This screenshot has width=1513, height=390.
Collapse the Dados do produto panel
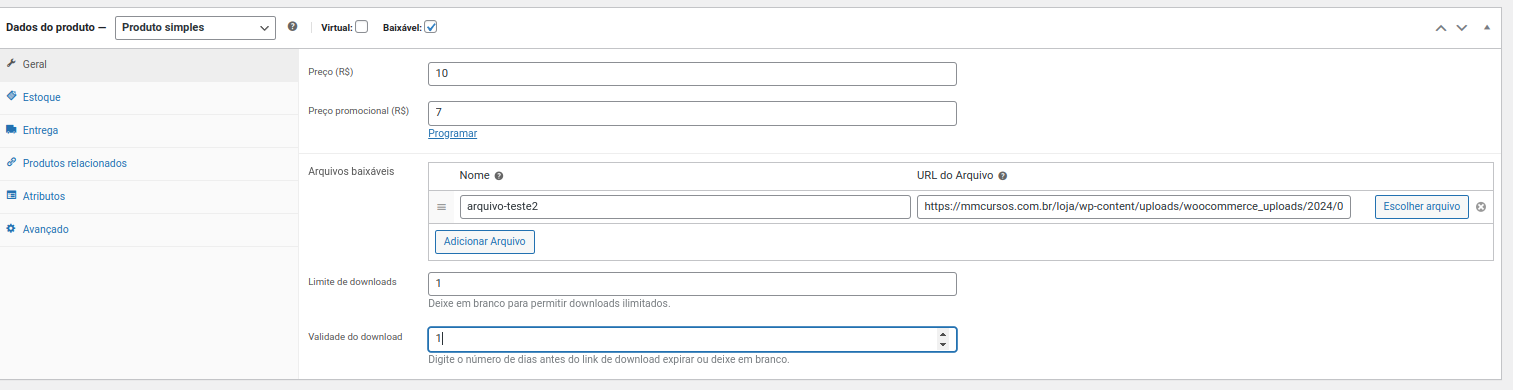pos(1487,27)
